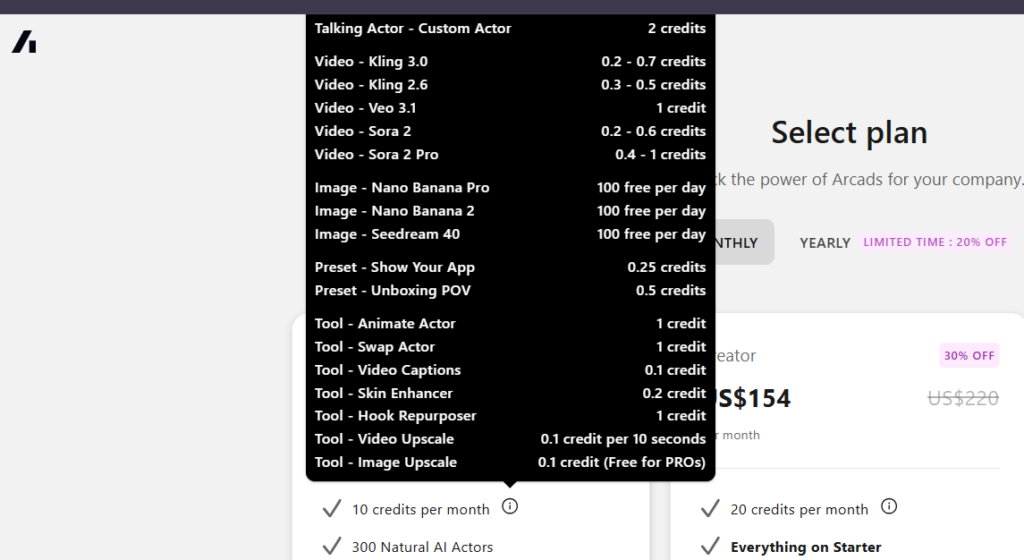This screenshot has height=560, width=1024.
Task: Click the Tool - Animate Actor row
Action: click(x=510, y=324)
